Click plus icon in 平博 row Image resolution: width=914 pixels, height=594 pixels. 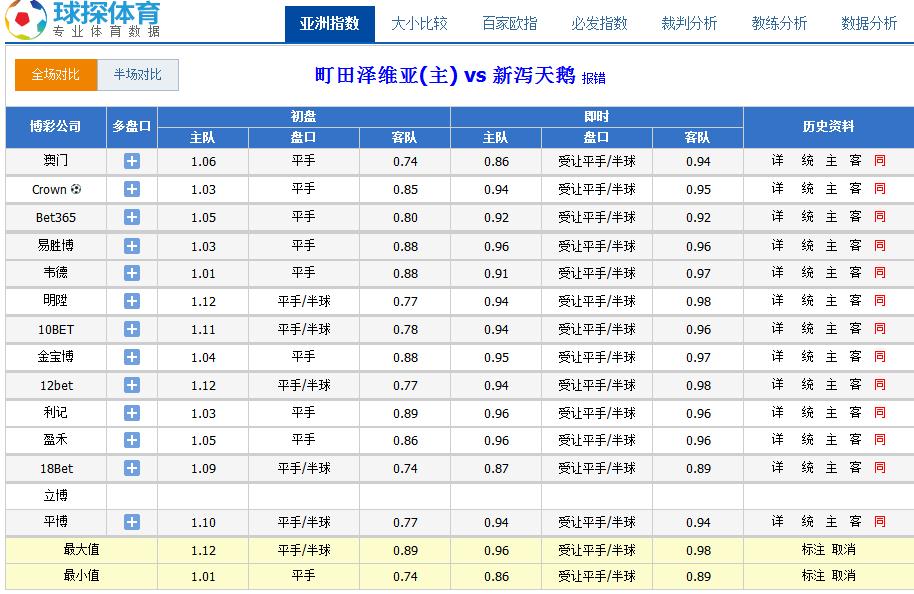(132, 522)
